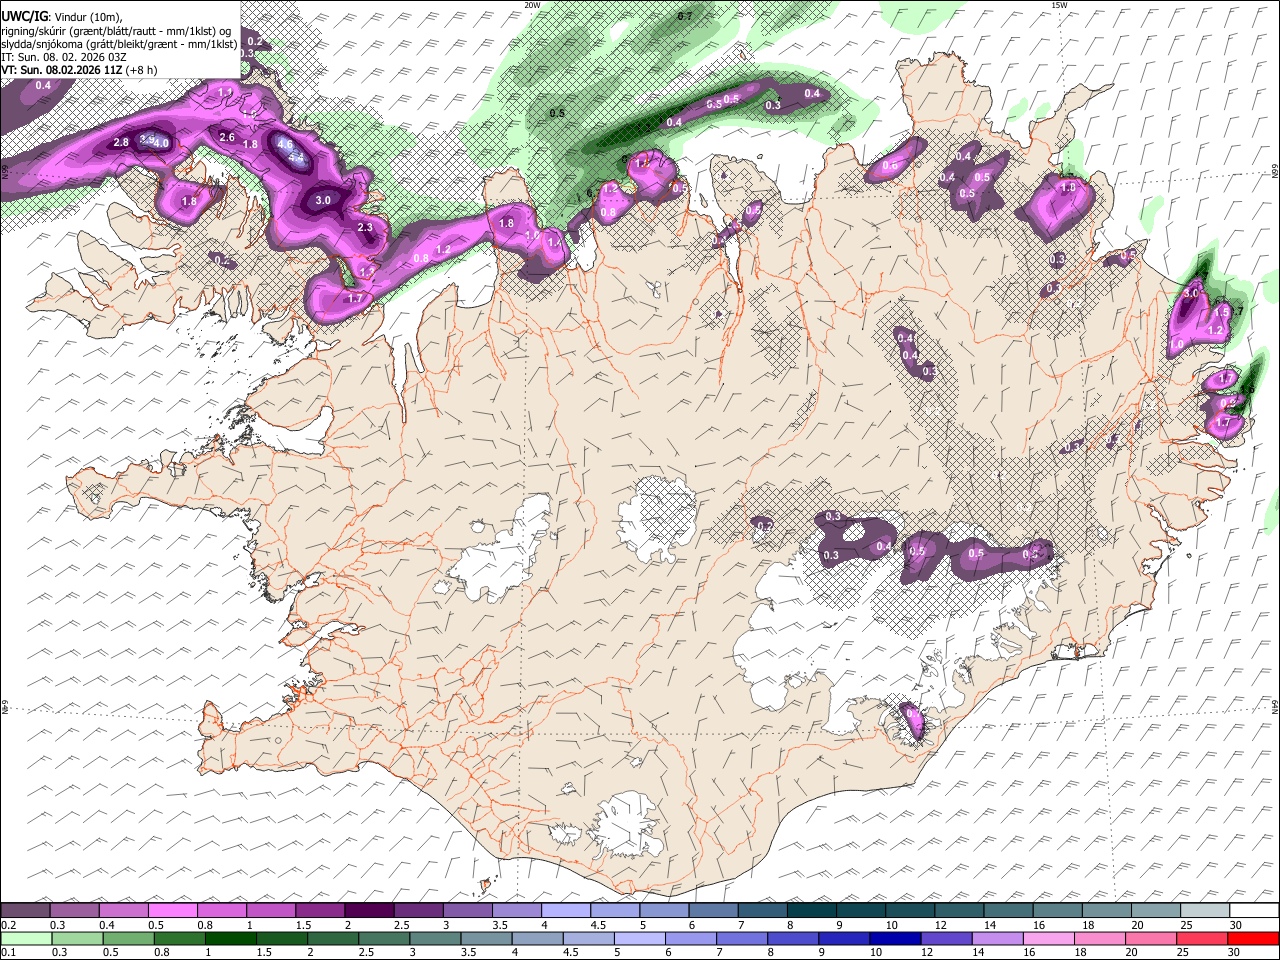Click the 2.6 precipitation value label
1280x960 pixels.
point(227,138)
